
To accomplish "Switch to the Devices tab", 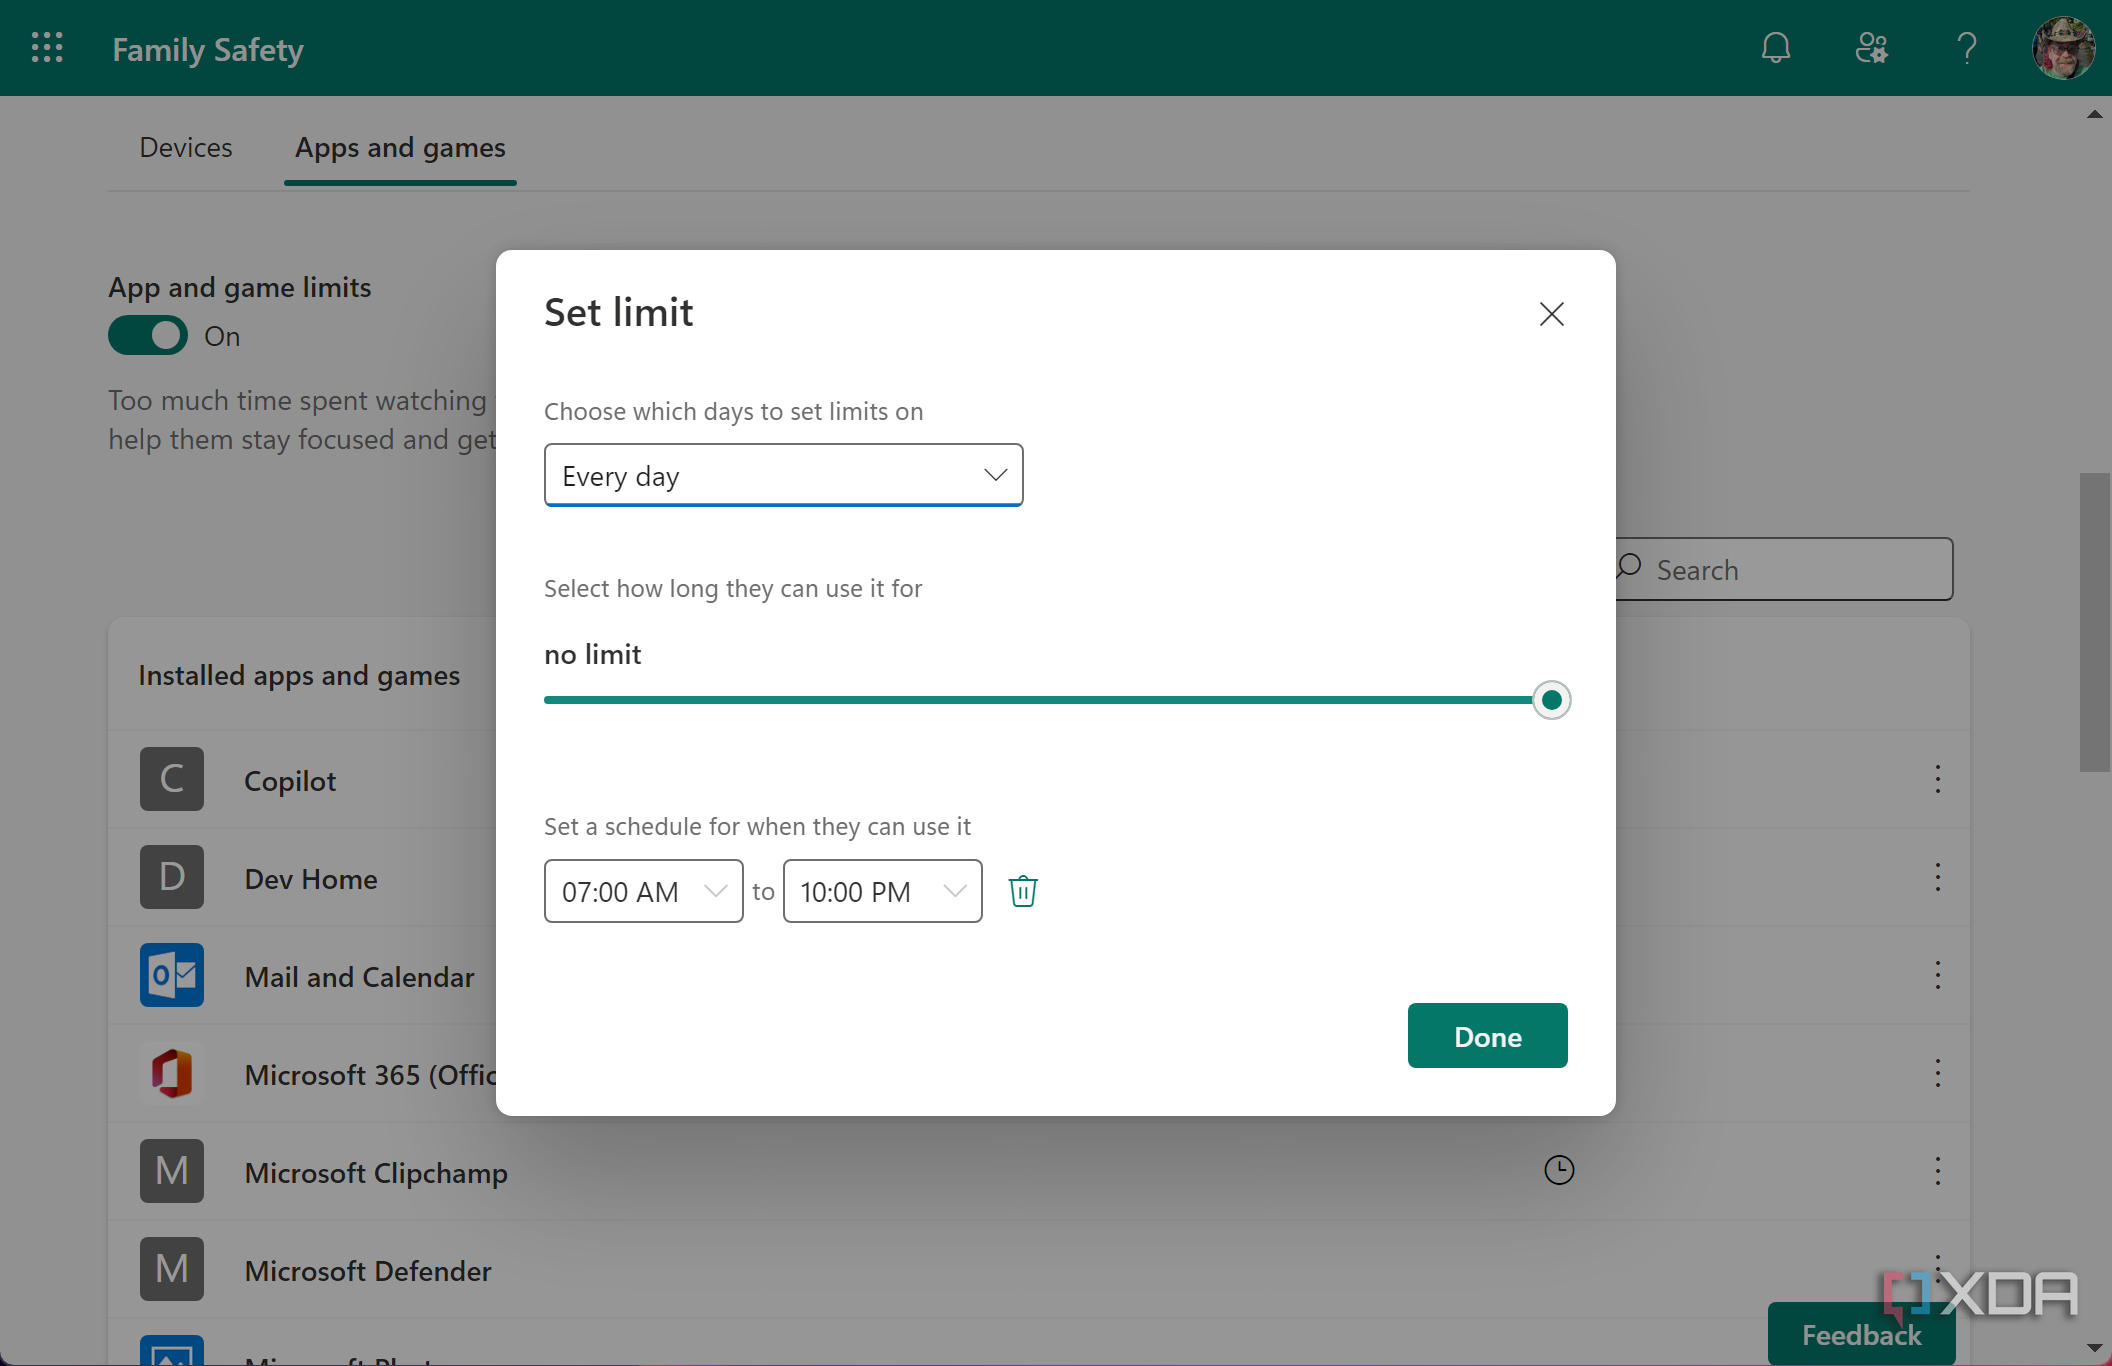I will (x=186, y=148).
